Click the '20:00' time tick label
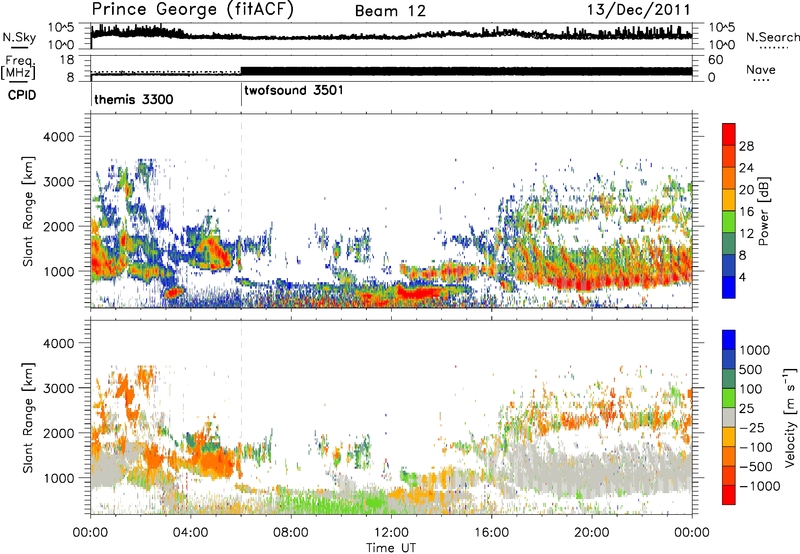 pyautogui.click(x=591, y=533)
